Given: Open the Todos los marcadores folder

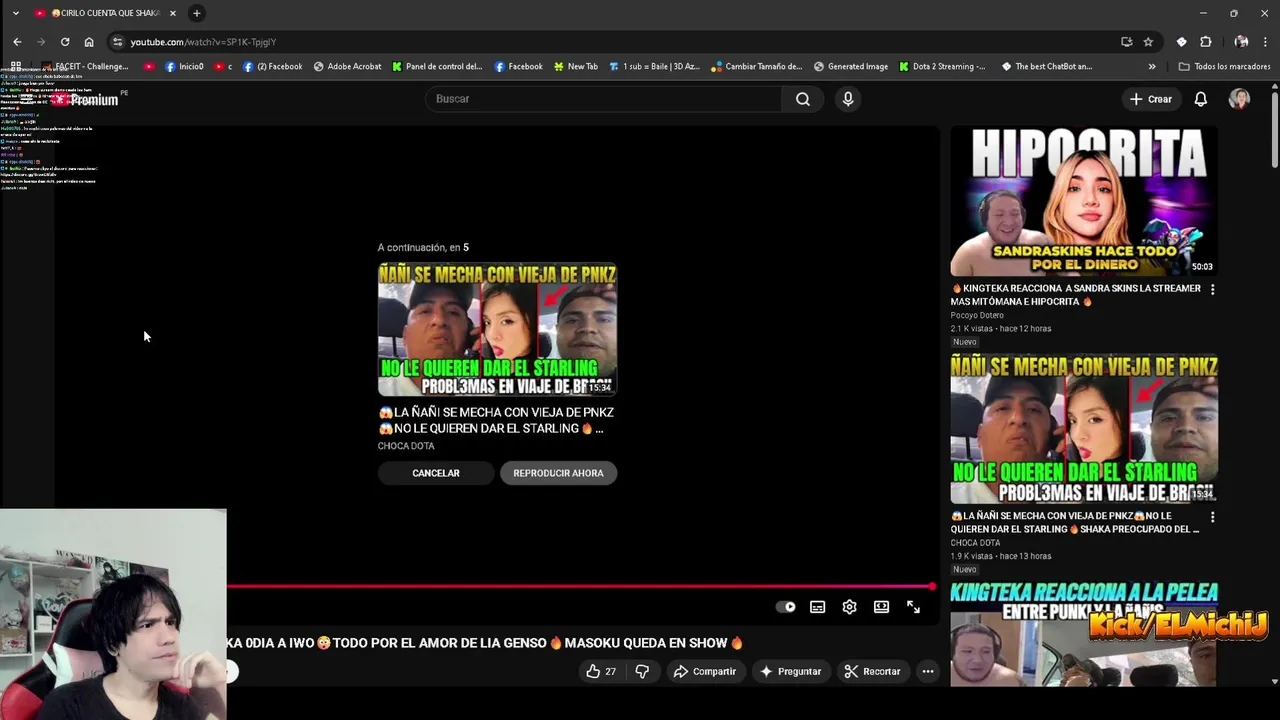Looking at the screenshot, I should click(x=1224, y=67).
